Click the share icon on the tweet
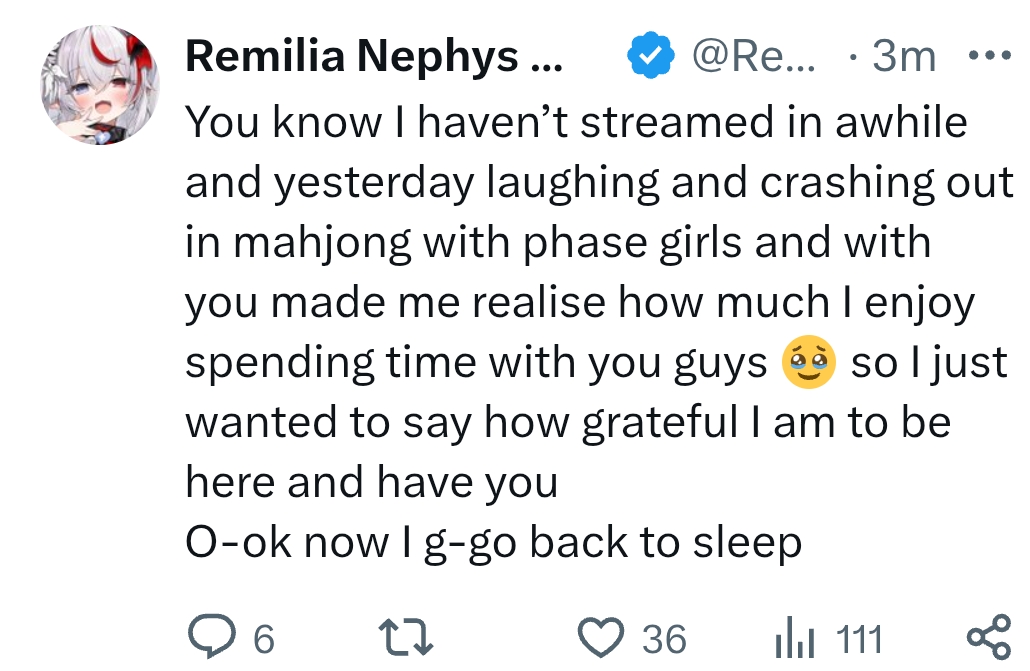This screenshot has width=1030, height=671. pyautogui.click(x=989, y=637)
